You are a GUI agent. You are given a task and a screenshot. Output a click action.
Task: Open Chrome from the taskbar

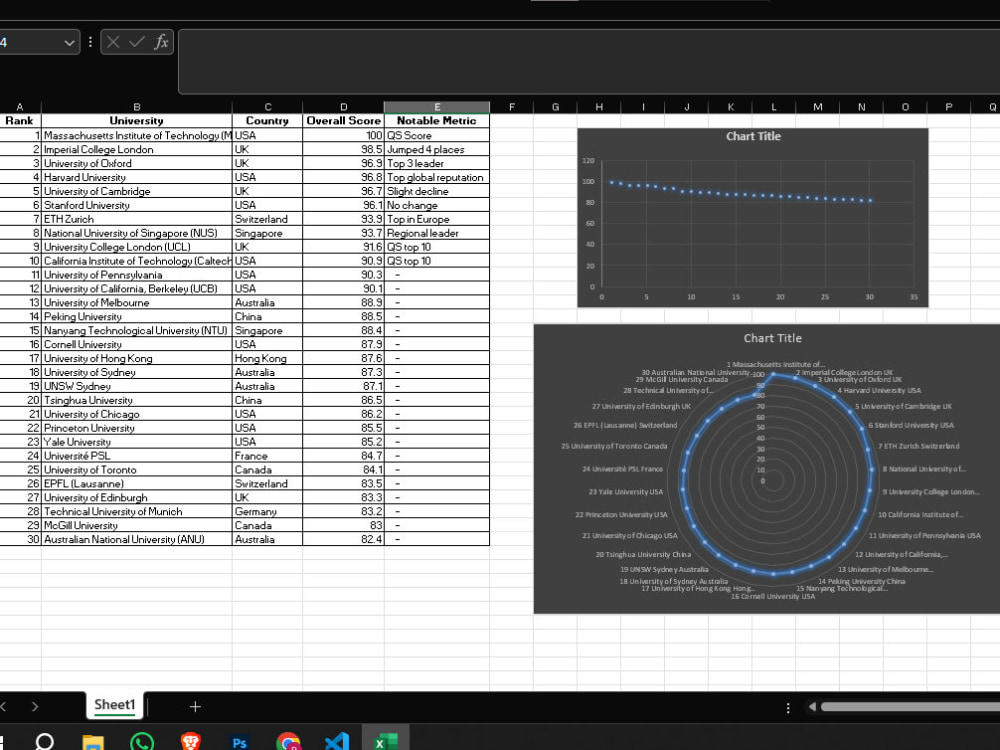coord(288,742)
